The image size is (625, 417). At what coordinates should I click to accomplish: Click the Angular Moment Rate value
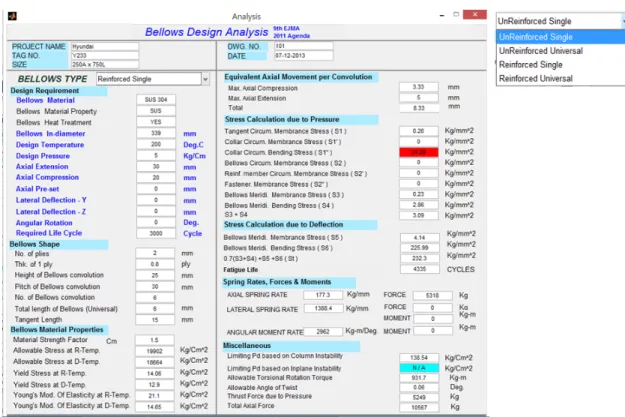pos(323,332)
